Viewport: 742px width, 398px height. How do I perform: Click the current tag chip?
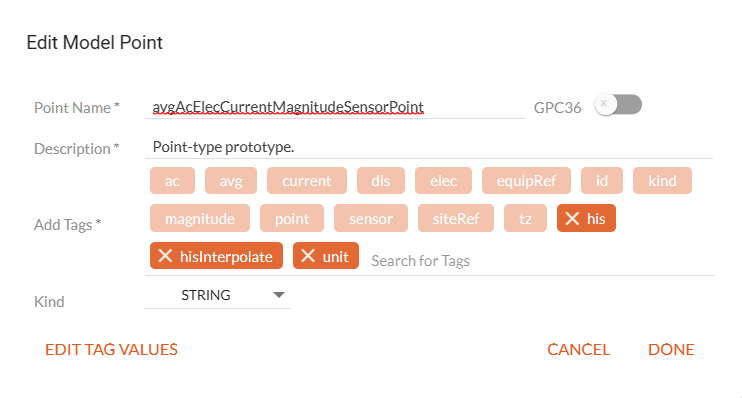(307, 180)
